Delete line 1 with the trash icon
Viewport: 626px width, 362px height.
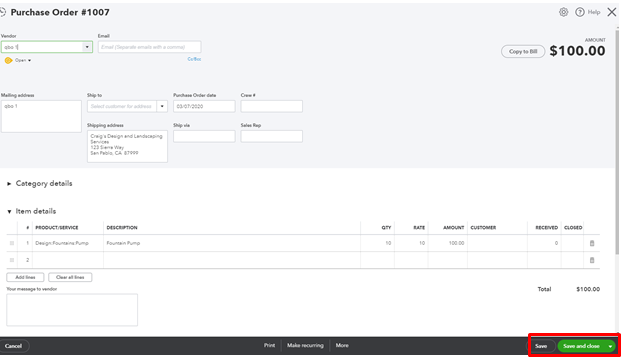[592, 243]
